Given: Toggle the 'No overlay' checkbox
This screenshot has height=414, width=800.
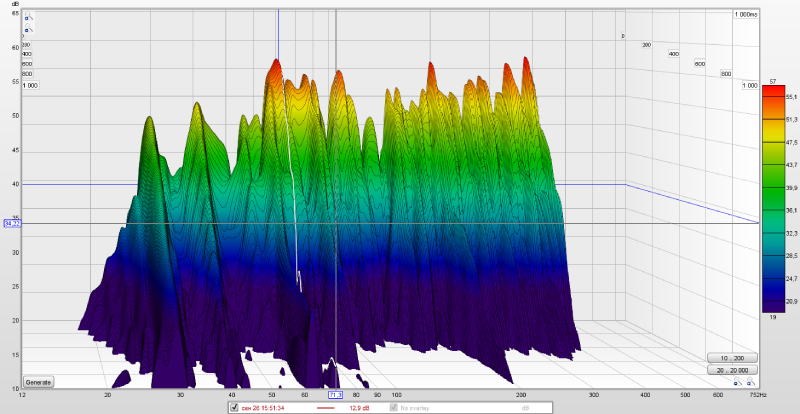Looking at the screenshot, I should [393, 408].
